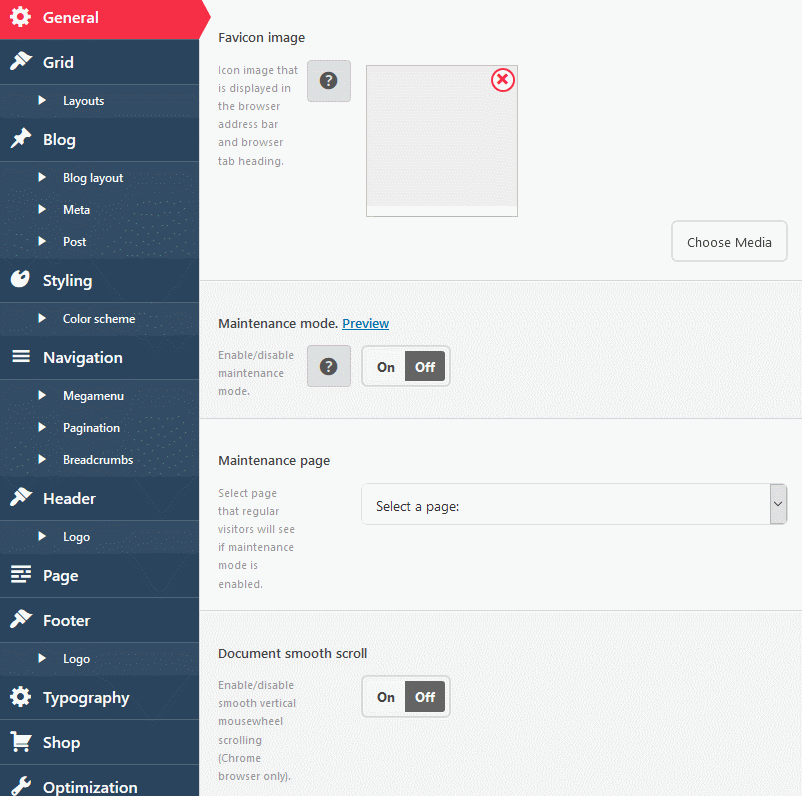Expand the Breadcrumbs arrow
The height and width of the screenshot is (796, 802).
click(x=42, y=459)
